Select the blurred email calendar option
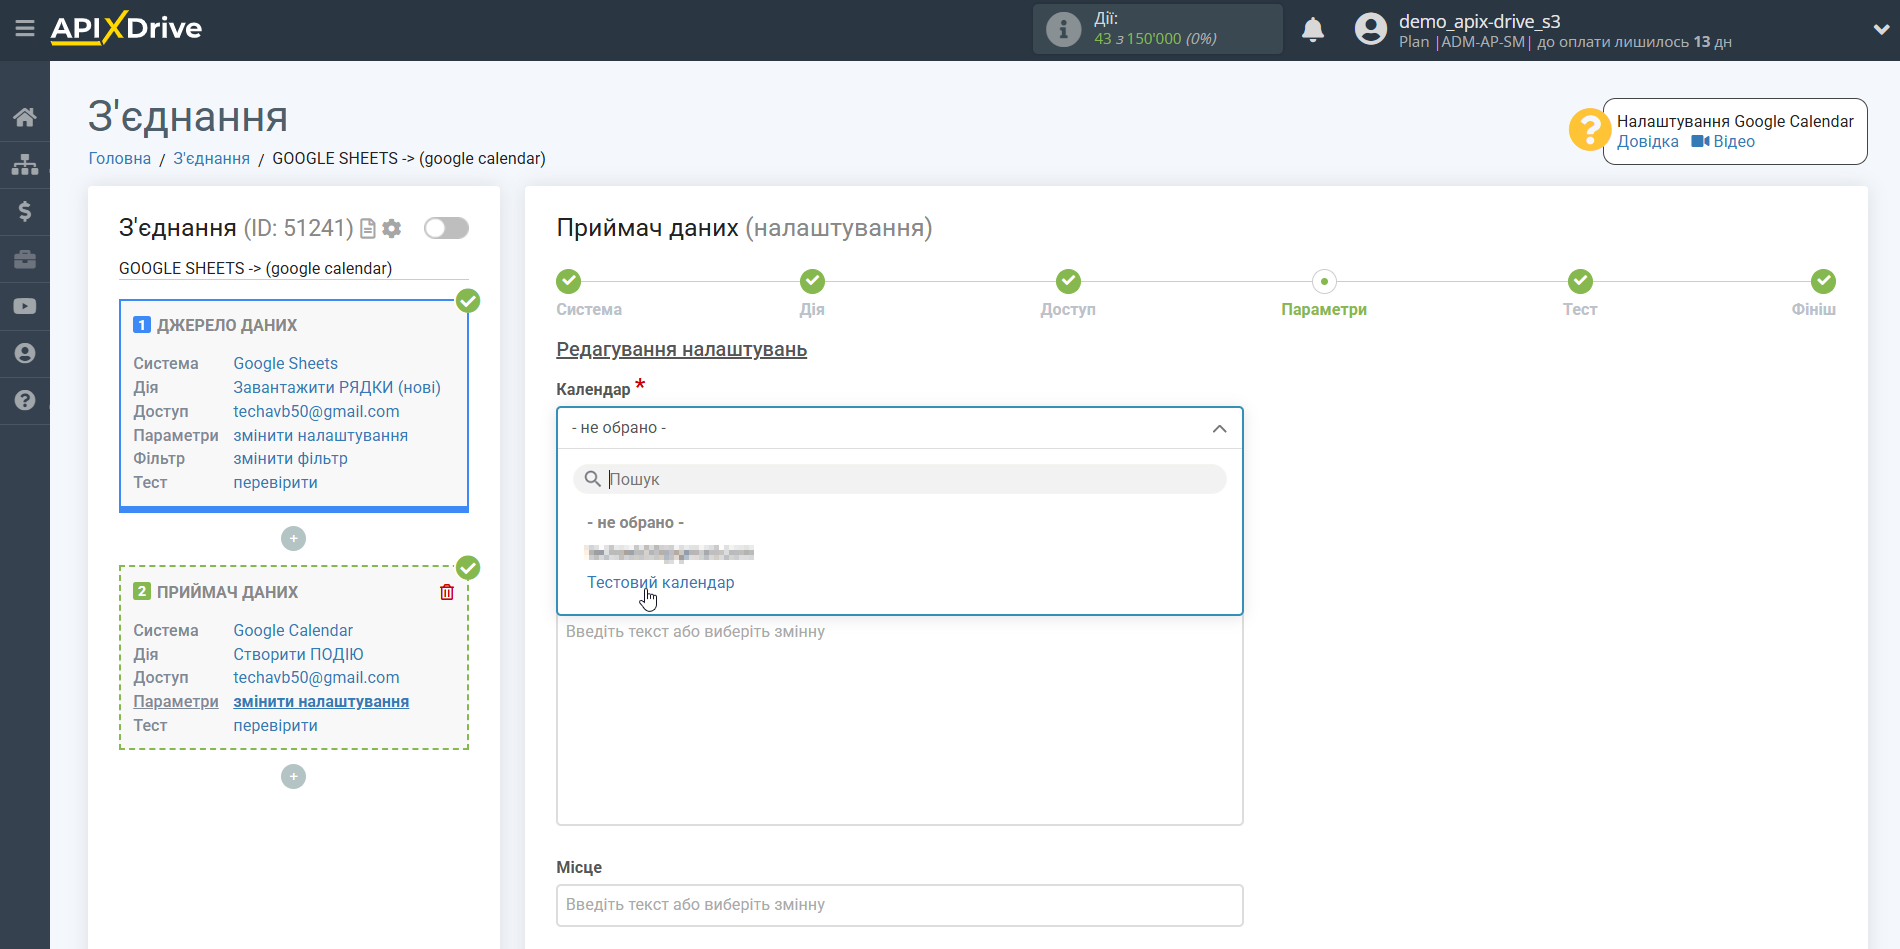Viewport: 1900px width, 949px height. tap(670, 553)
